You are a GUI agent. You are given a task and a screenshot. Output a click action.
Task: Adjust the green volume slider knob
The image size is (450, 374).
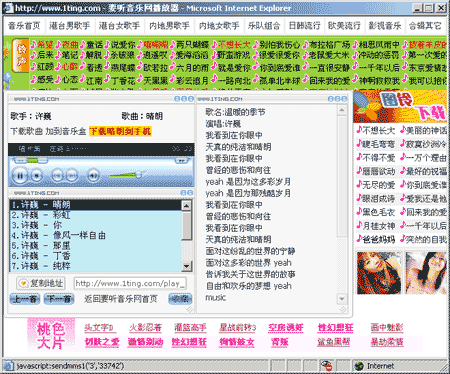click(139, 174)
